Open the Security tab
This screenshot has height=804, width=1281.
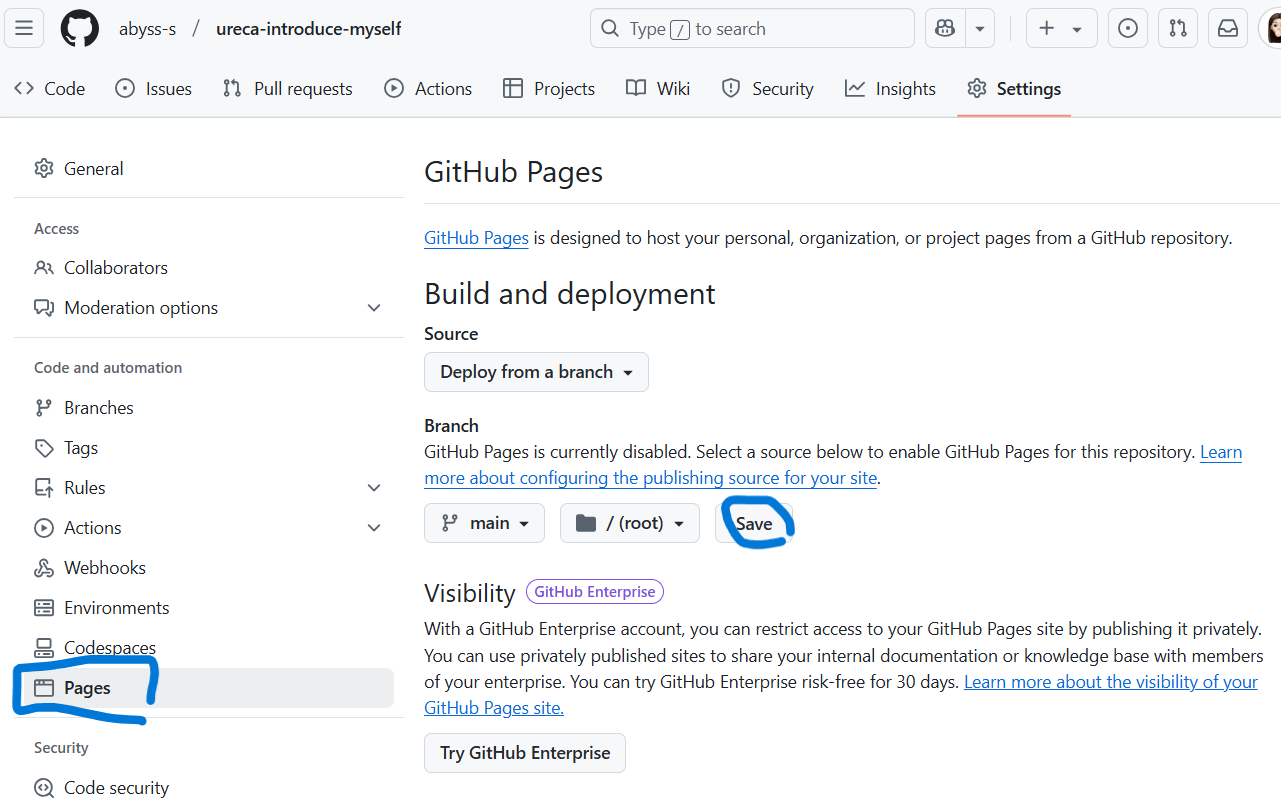[x=768, y=88]
